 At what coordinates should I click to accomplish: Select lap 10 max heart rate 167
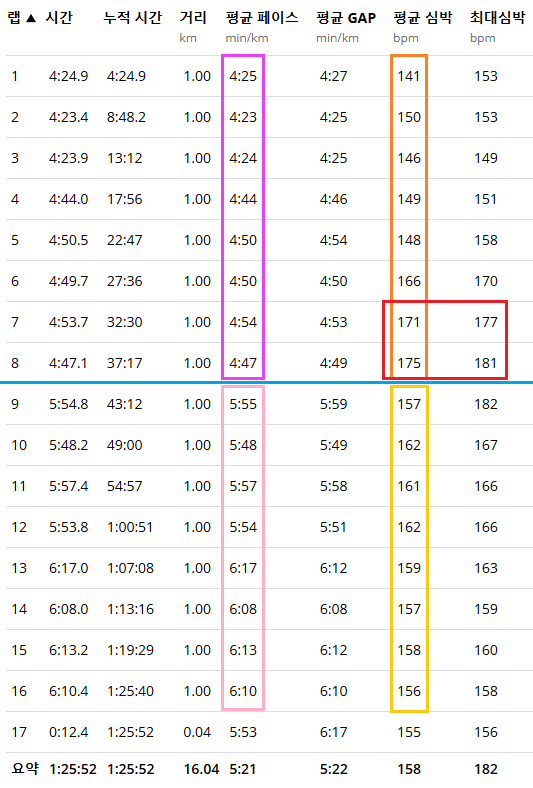point(486,445)
